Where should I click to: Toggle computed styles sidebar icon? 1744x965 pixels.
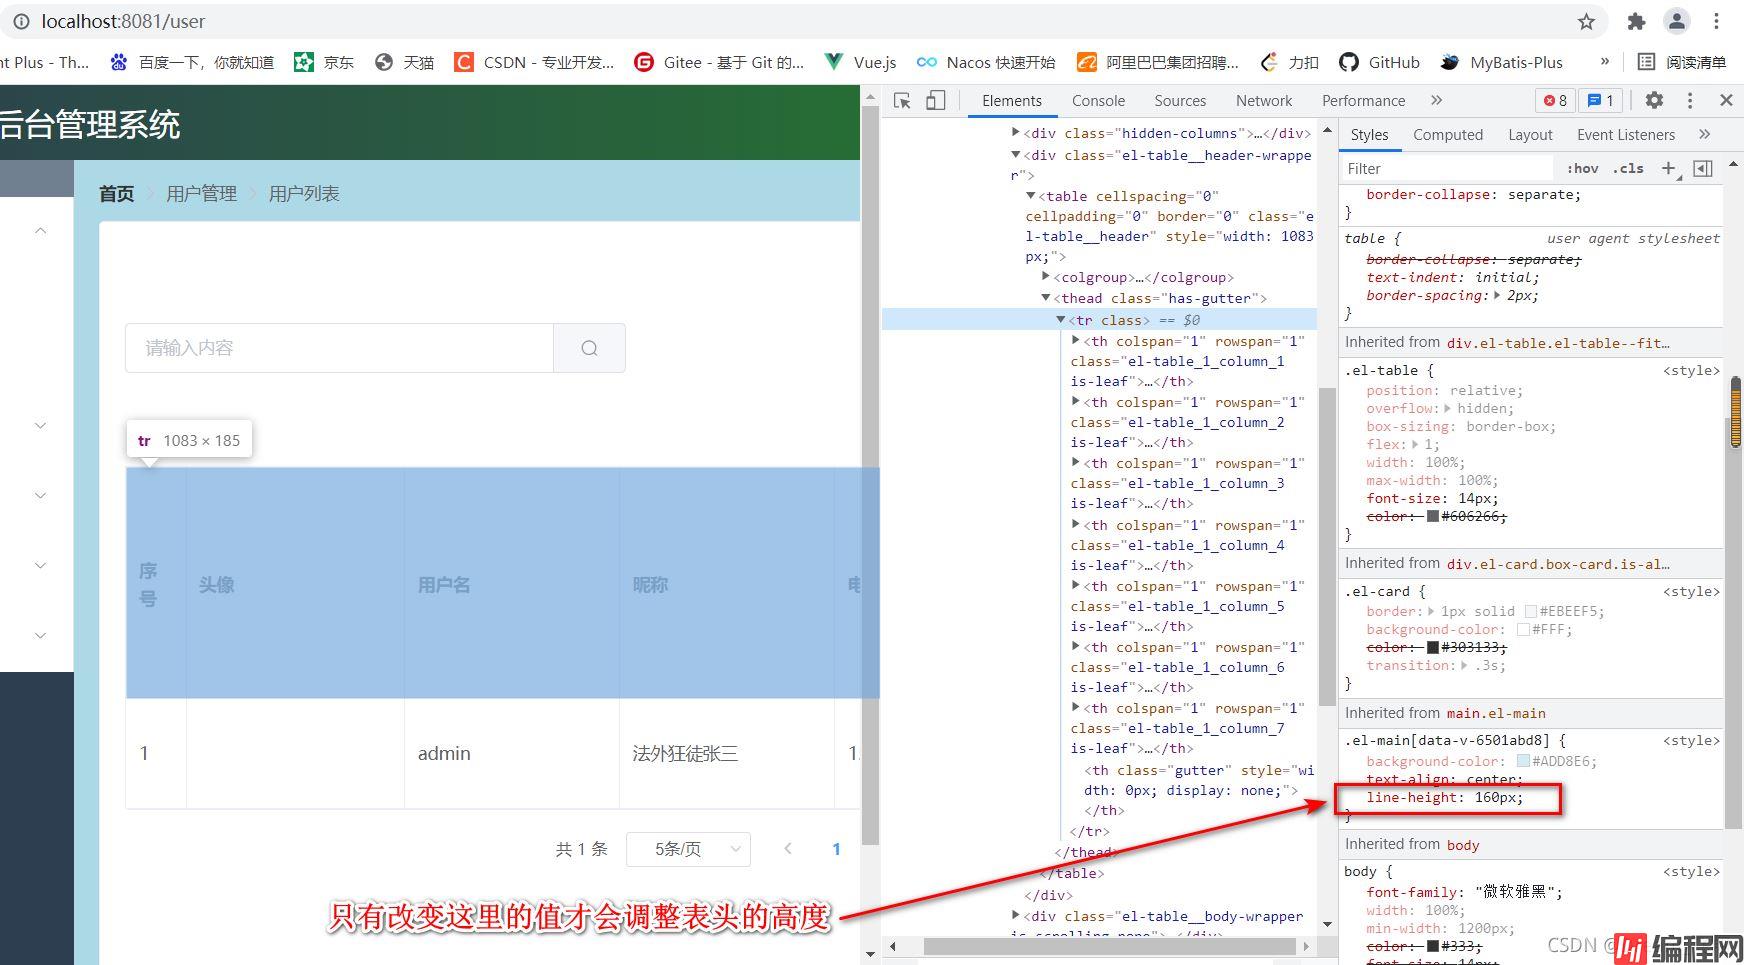[x=1703, y=168]
